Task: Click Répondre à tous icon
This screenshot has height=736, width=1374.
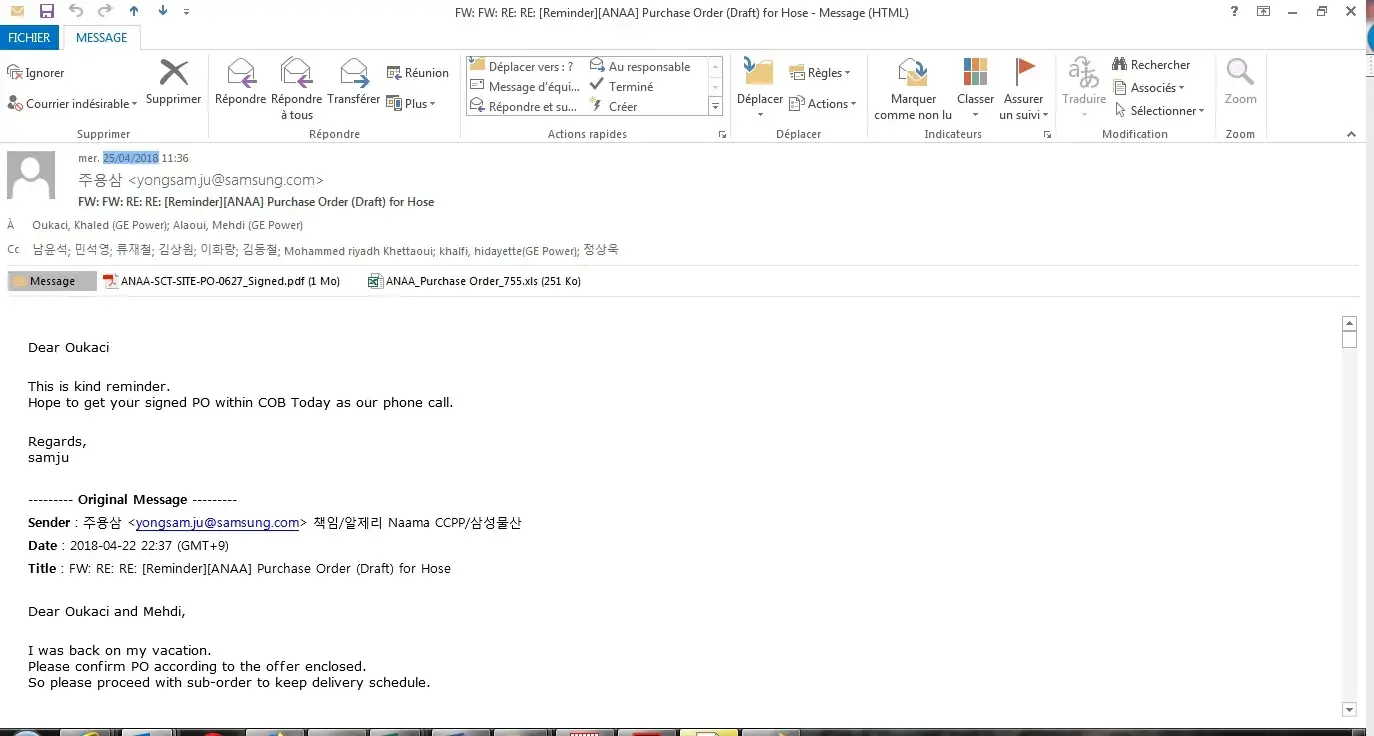Action: (x=296, y=74)
